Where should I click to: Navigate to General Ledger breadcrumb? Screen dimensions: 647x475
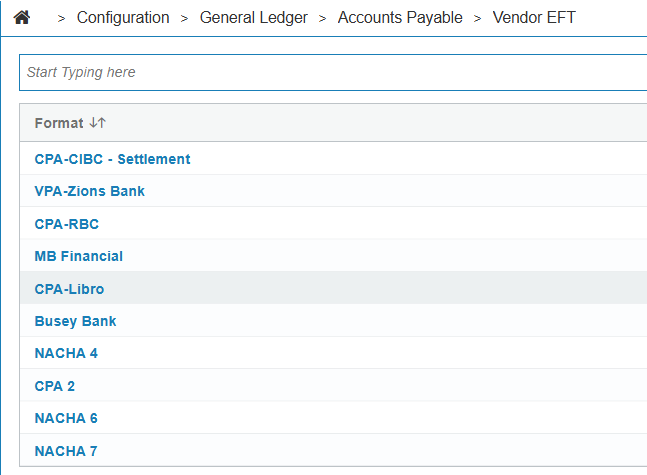coord(253,17)
